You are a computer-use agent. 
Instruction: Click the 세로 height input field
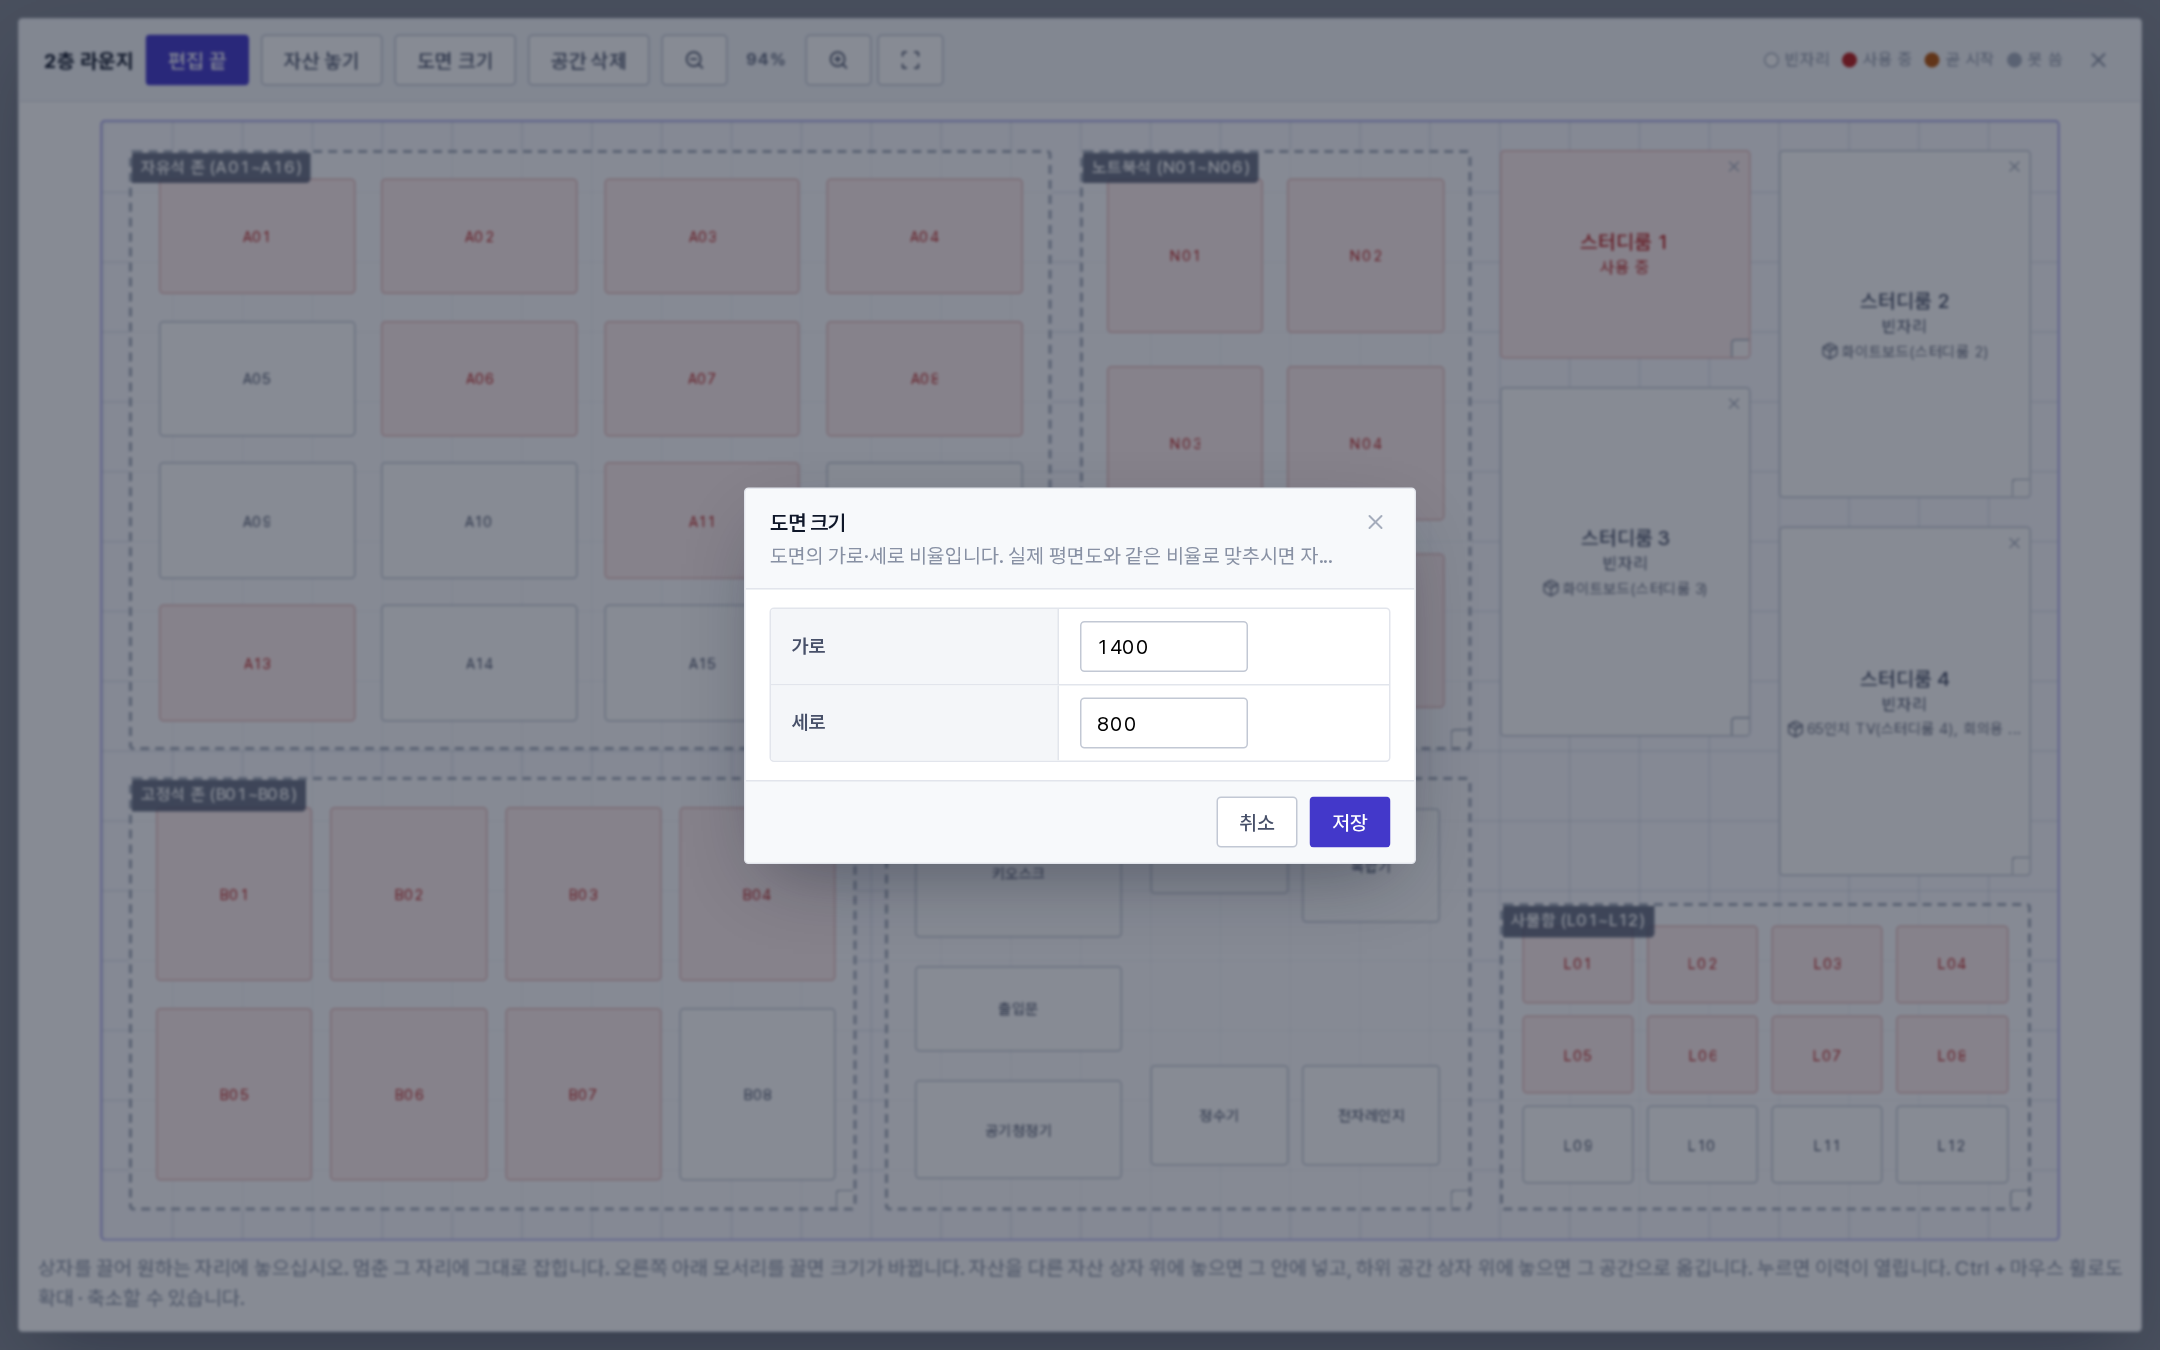pyautogui.click(x=1163, y=723)
